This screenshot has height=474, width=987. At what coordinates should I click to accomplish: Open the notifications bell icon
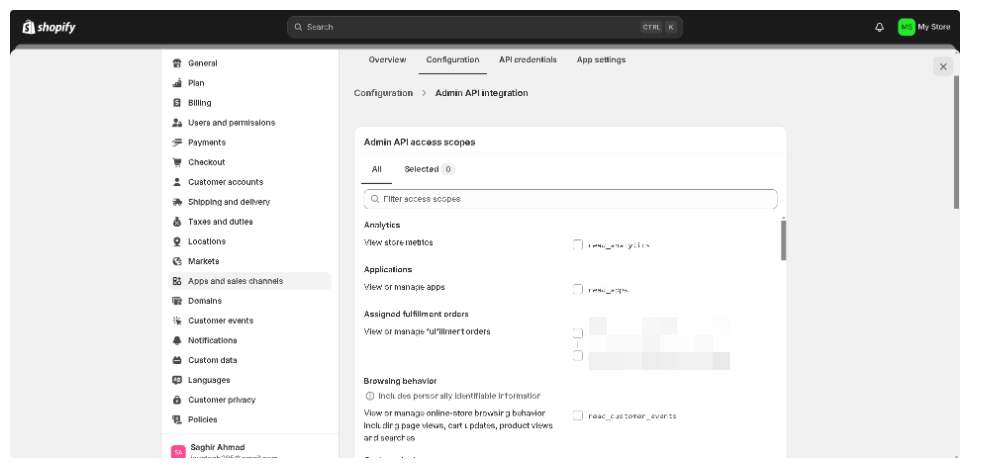pos(879,27)
